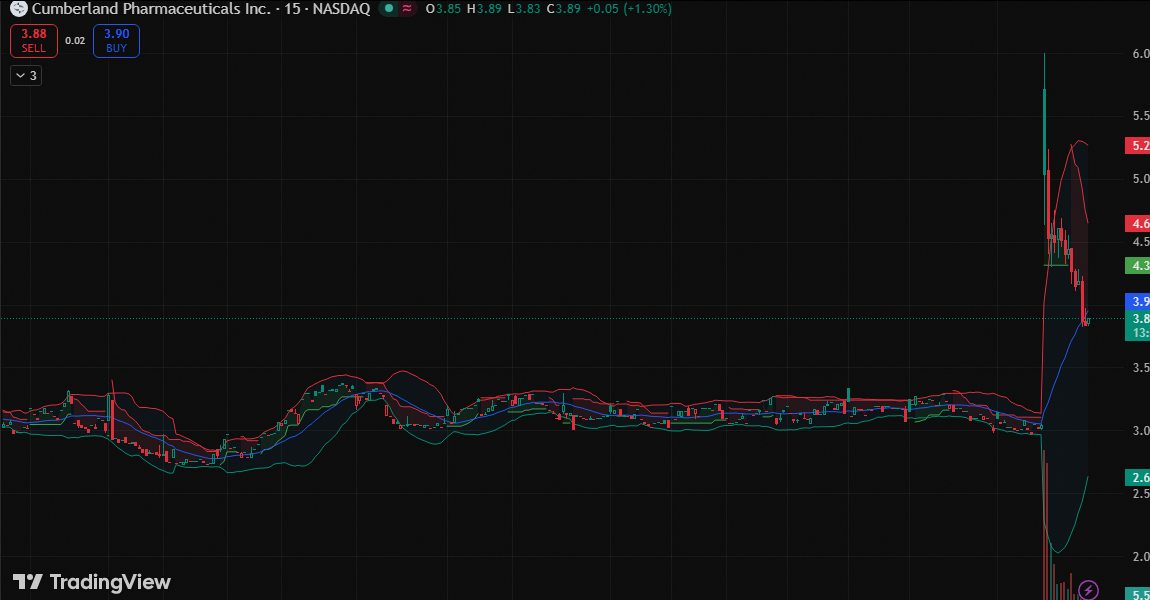This screenshot has height=600, width=1150.
Task: Click the Cumberland Pharmaceuticals company logo icon
Action: (x=18, y=9)
